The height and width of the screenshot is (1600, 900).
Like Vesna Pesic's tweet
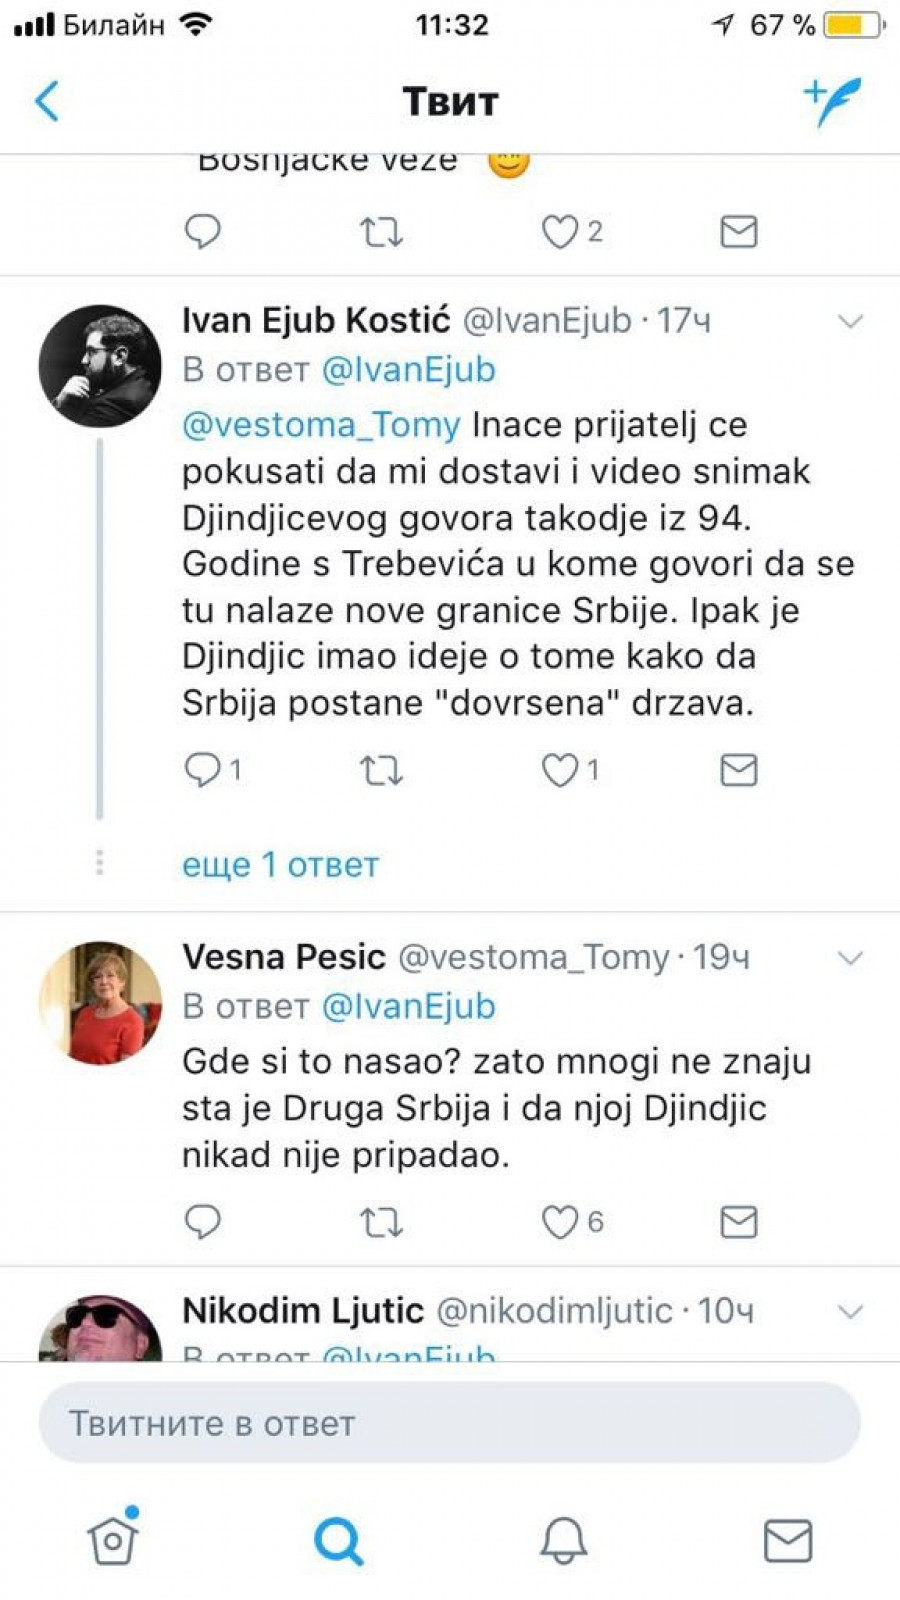click(560, 1221)
